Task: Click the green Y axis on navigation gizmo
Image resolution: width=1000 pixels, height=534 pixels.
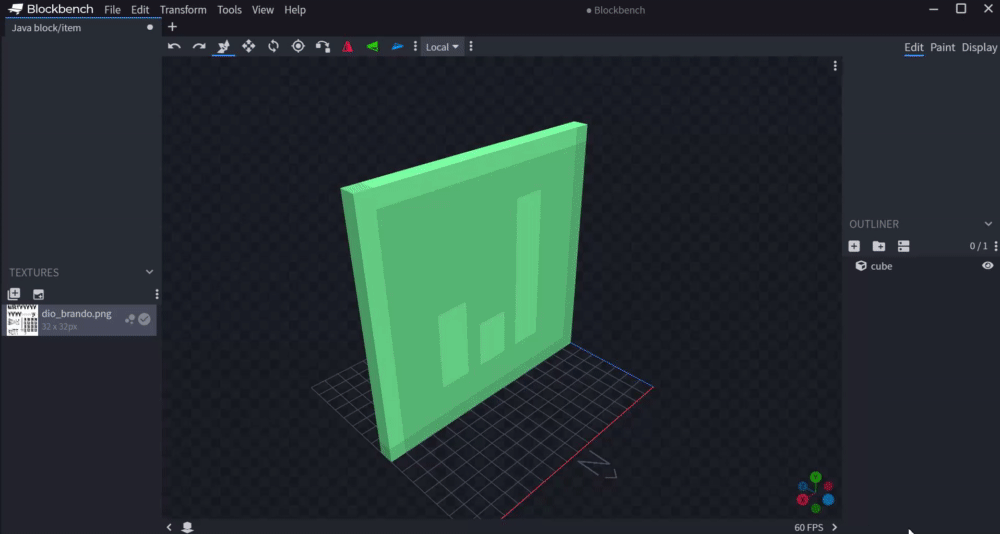Action: click(816, 477)
